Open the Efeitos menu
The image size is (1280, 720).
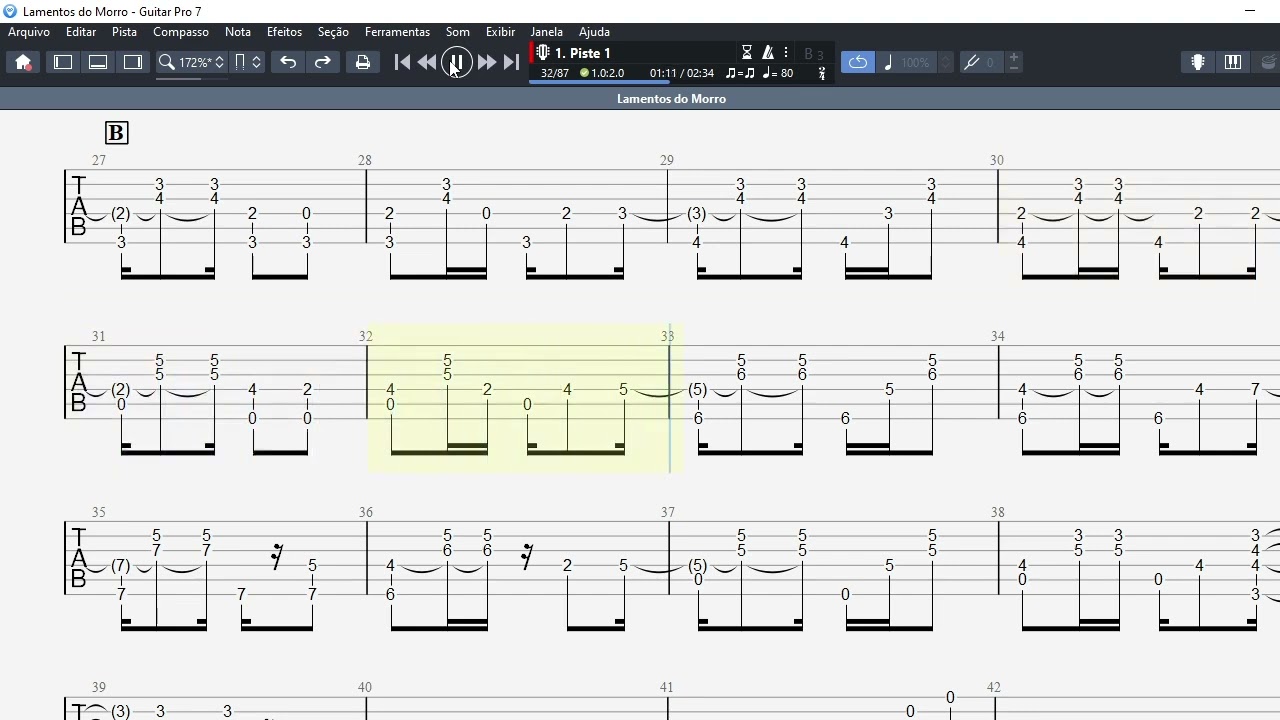(284, 32)
